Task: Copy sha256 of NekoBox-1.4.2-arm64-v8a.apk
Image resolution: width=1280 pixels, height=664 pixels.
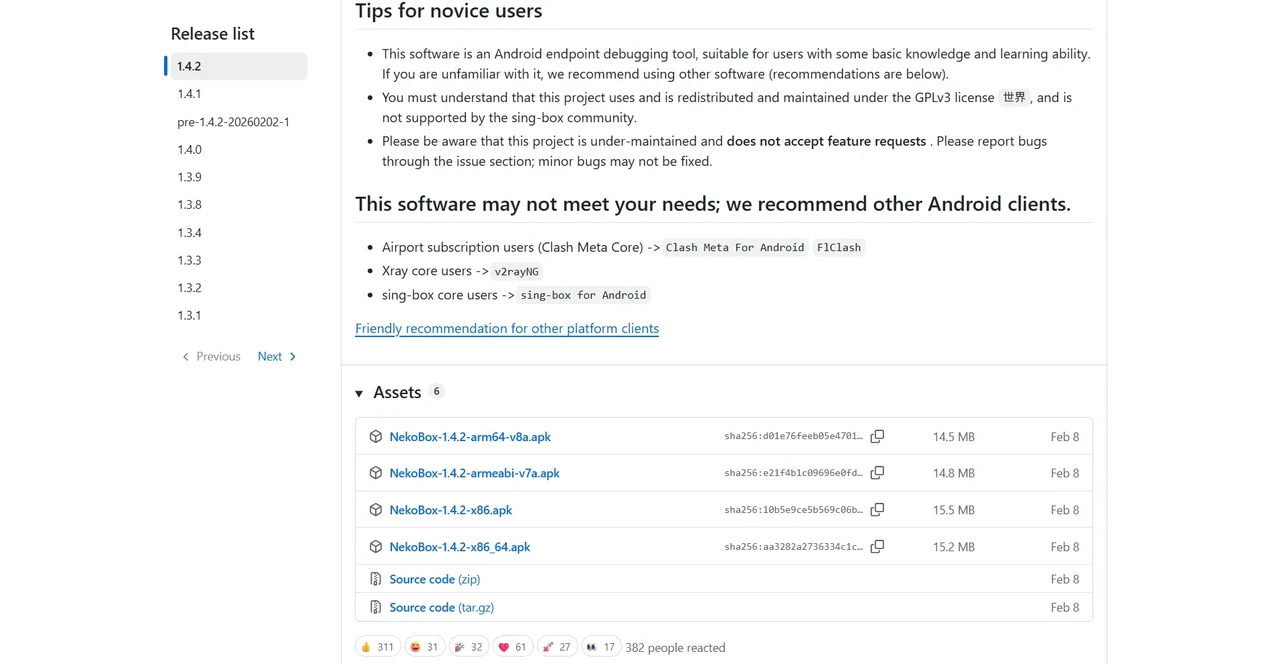Action: (x=877, y=436)
